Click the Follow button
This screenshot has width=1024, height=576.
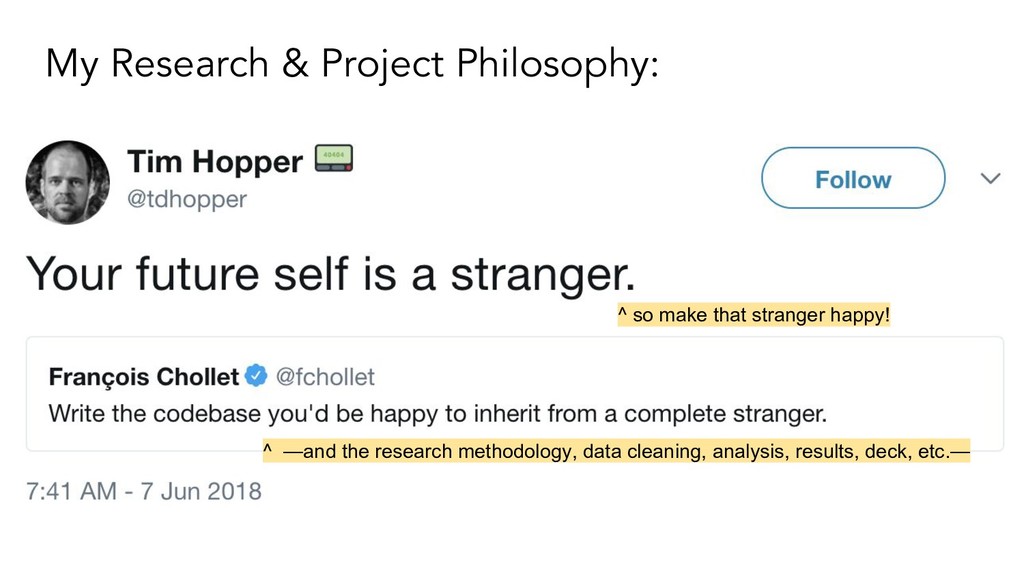click(x=852, y=179)
